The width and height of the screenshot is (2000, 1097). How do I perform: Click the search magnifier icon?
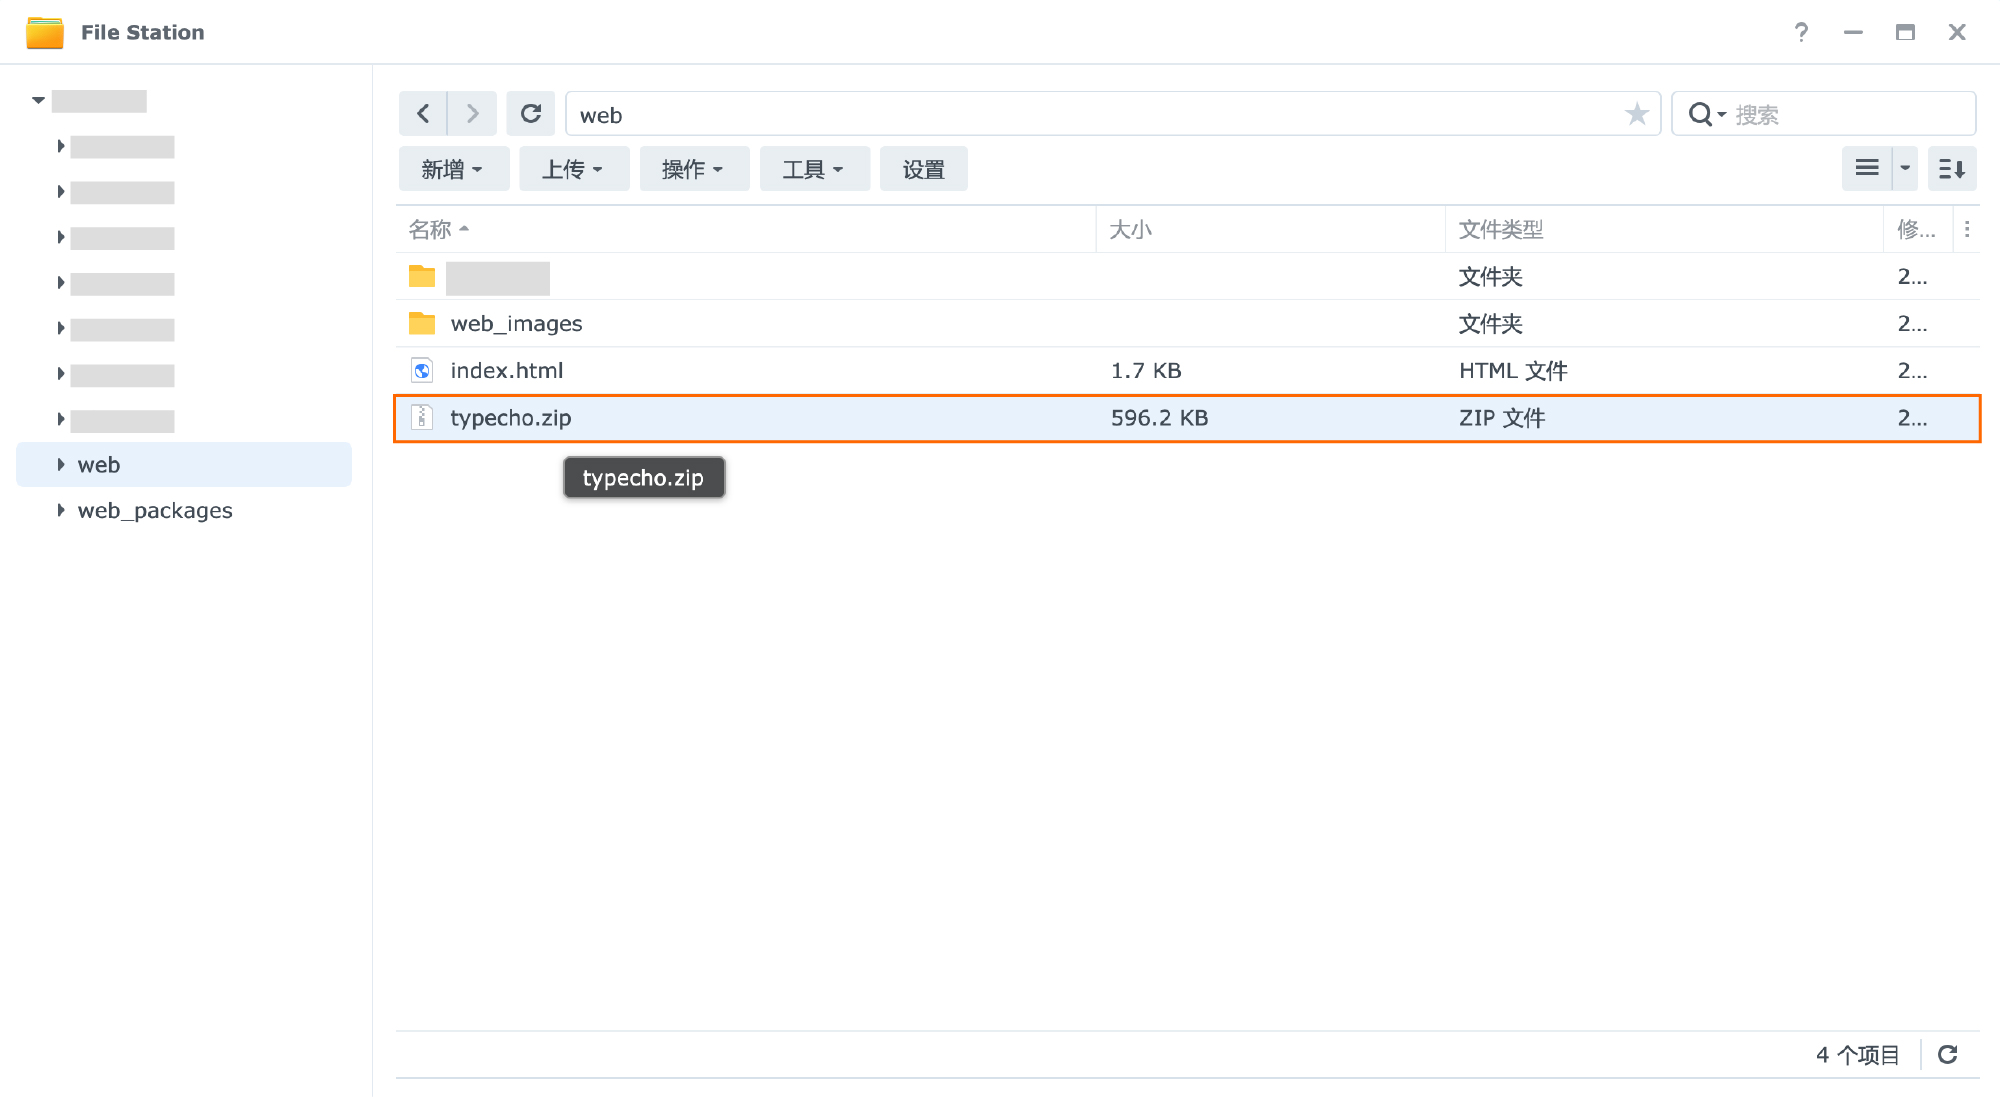1700,114
